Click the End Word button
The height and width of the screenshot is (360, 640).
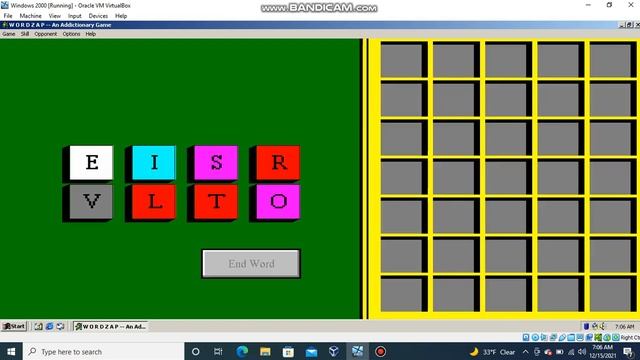point(251,264)
